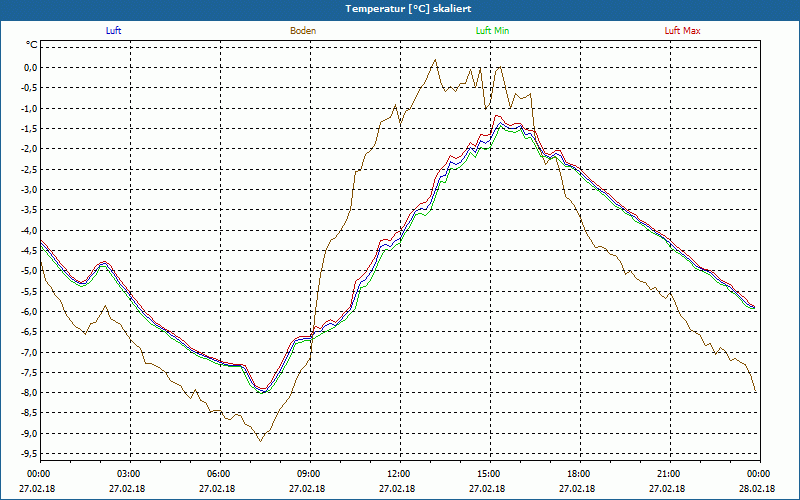Screen dimensions: 800x500
Task: Click the -5,0 y-axis value
Action: [29, 271]
